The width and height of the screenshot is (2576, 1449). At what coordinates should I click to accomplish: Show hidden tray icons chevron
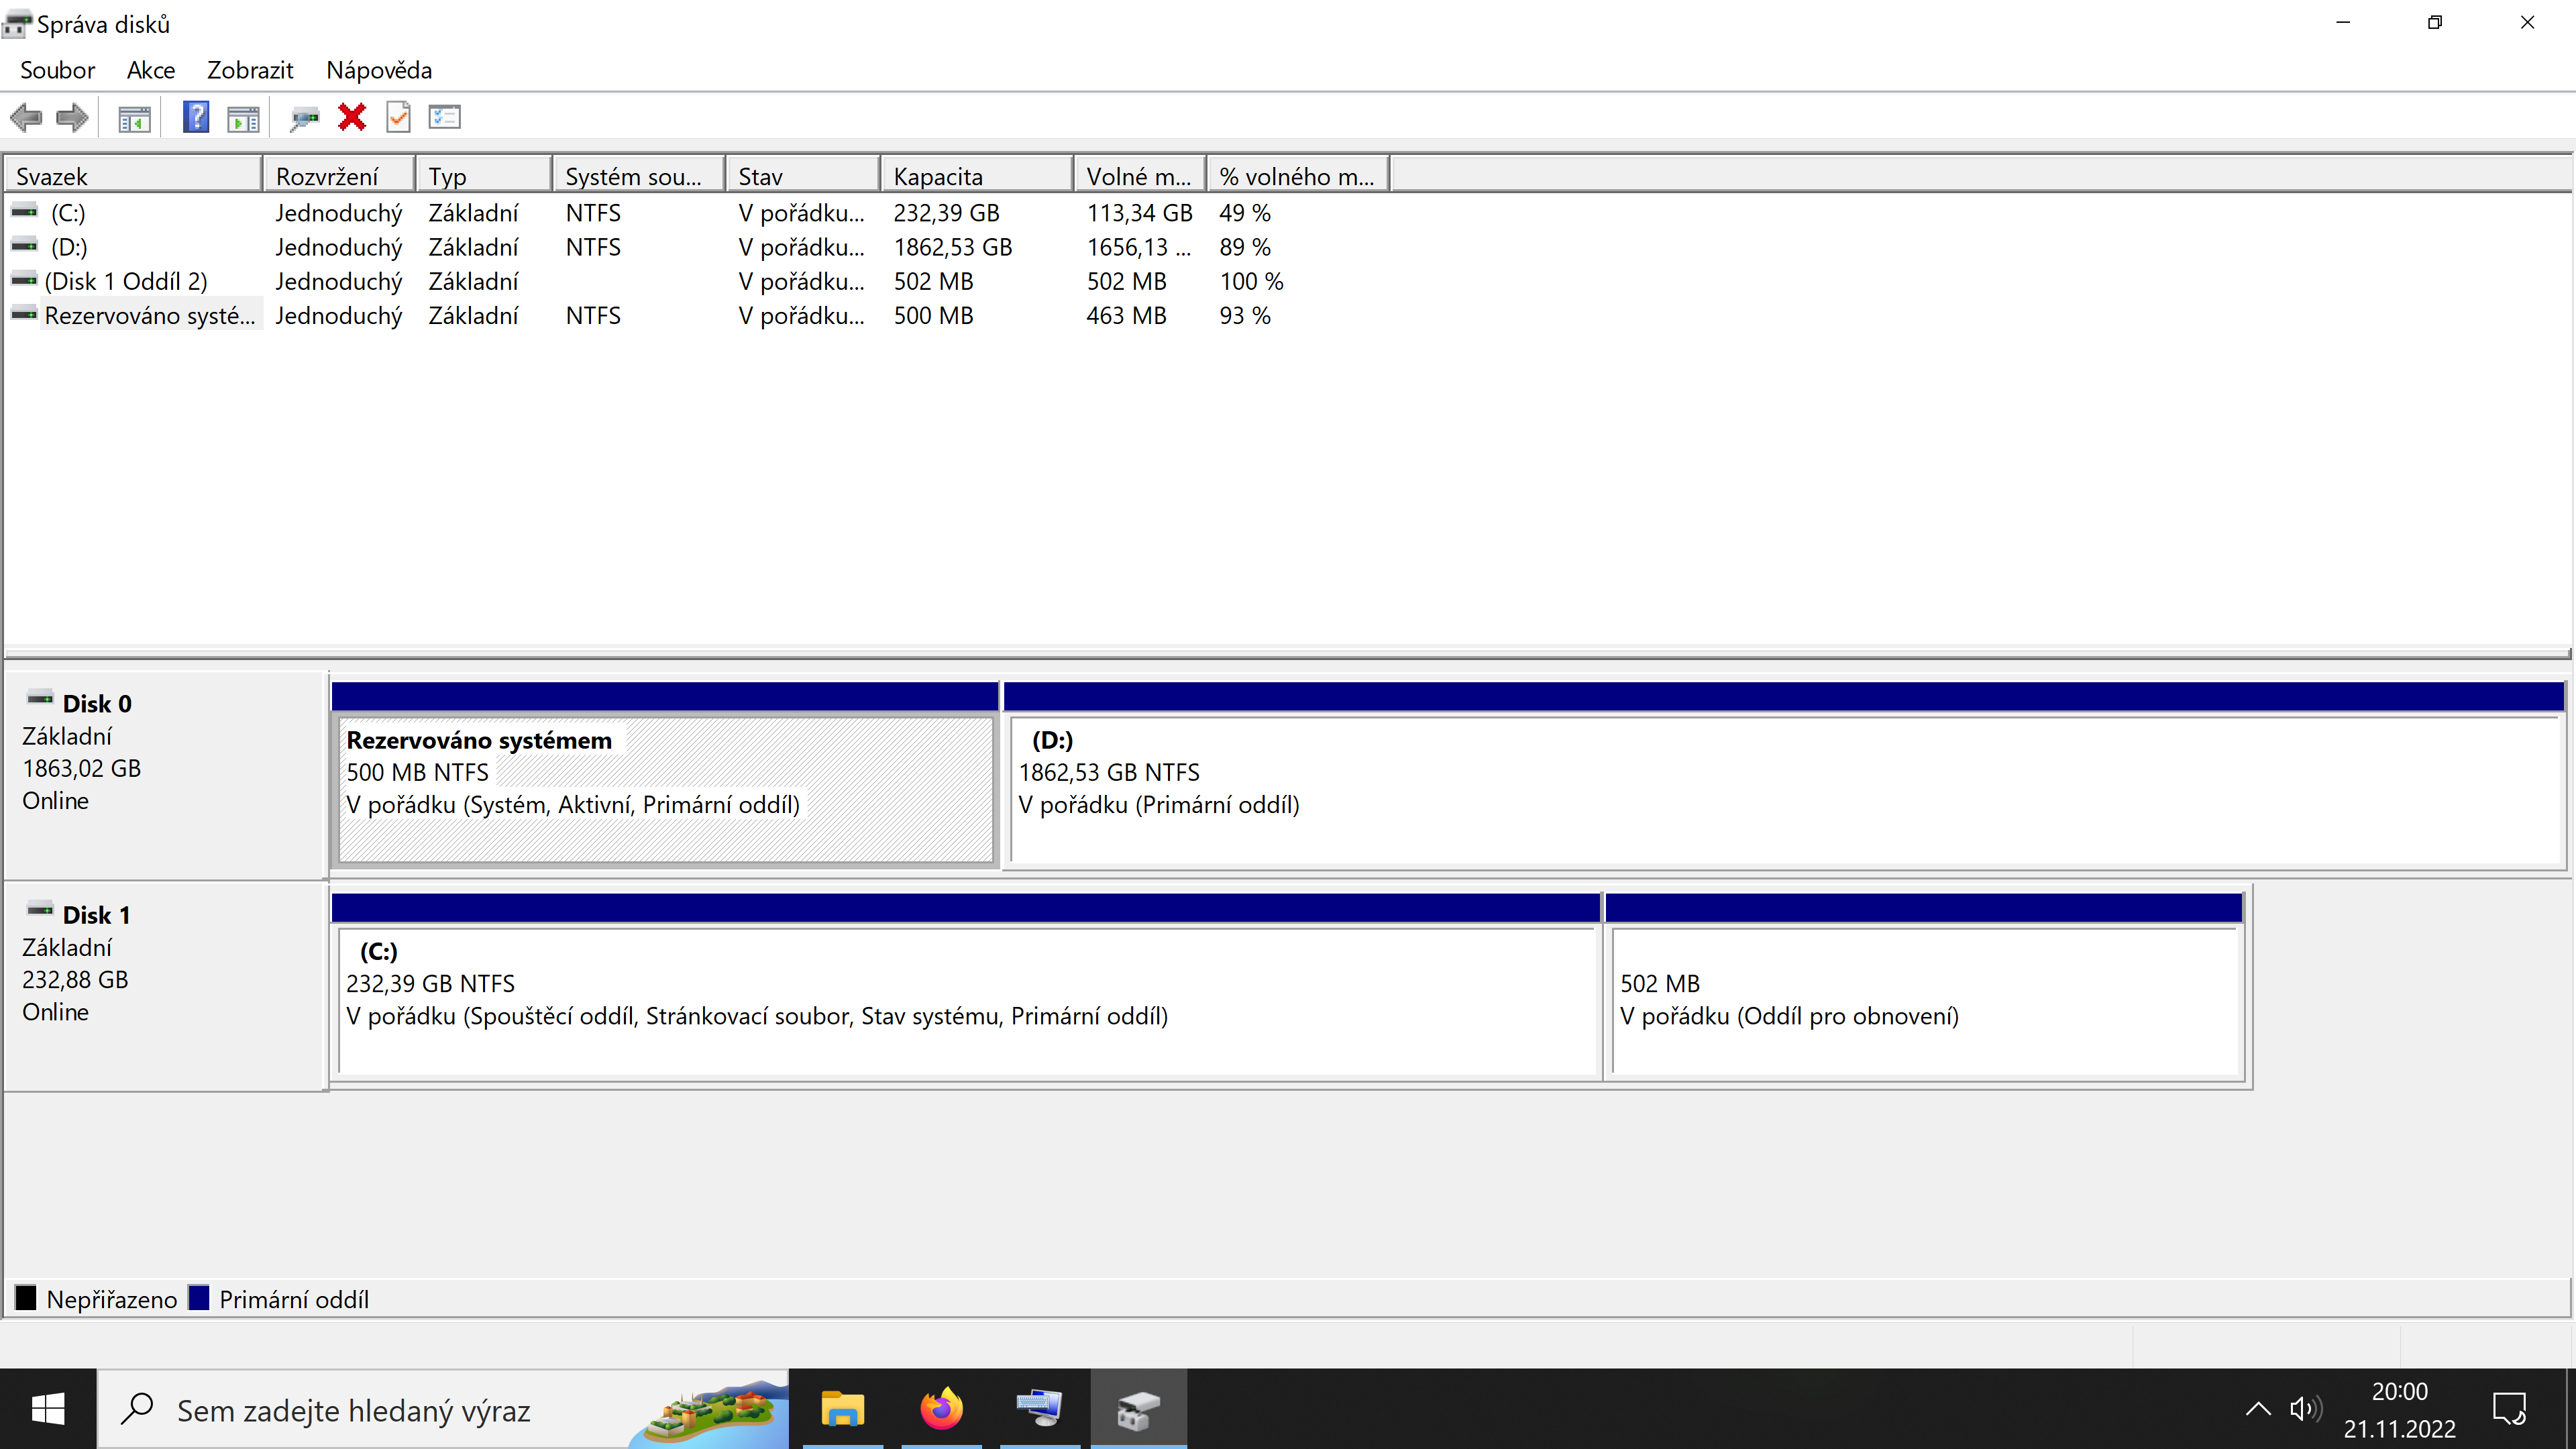point(2257,1409)
